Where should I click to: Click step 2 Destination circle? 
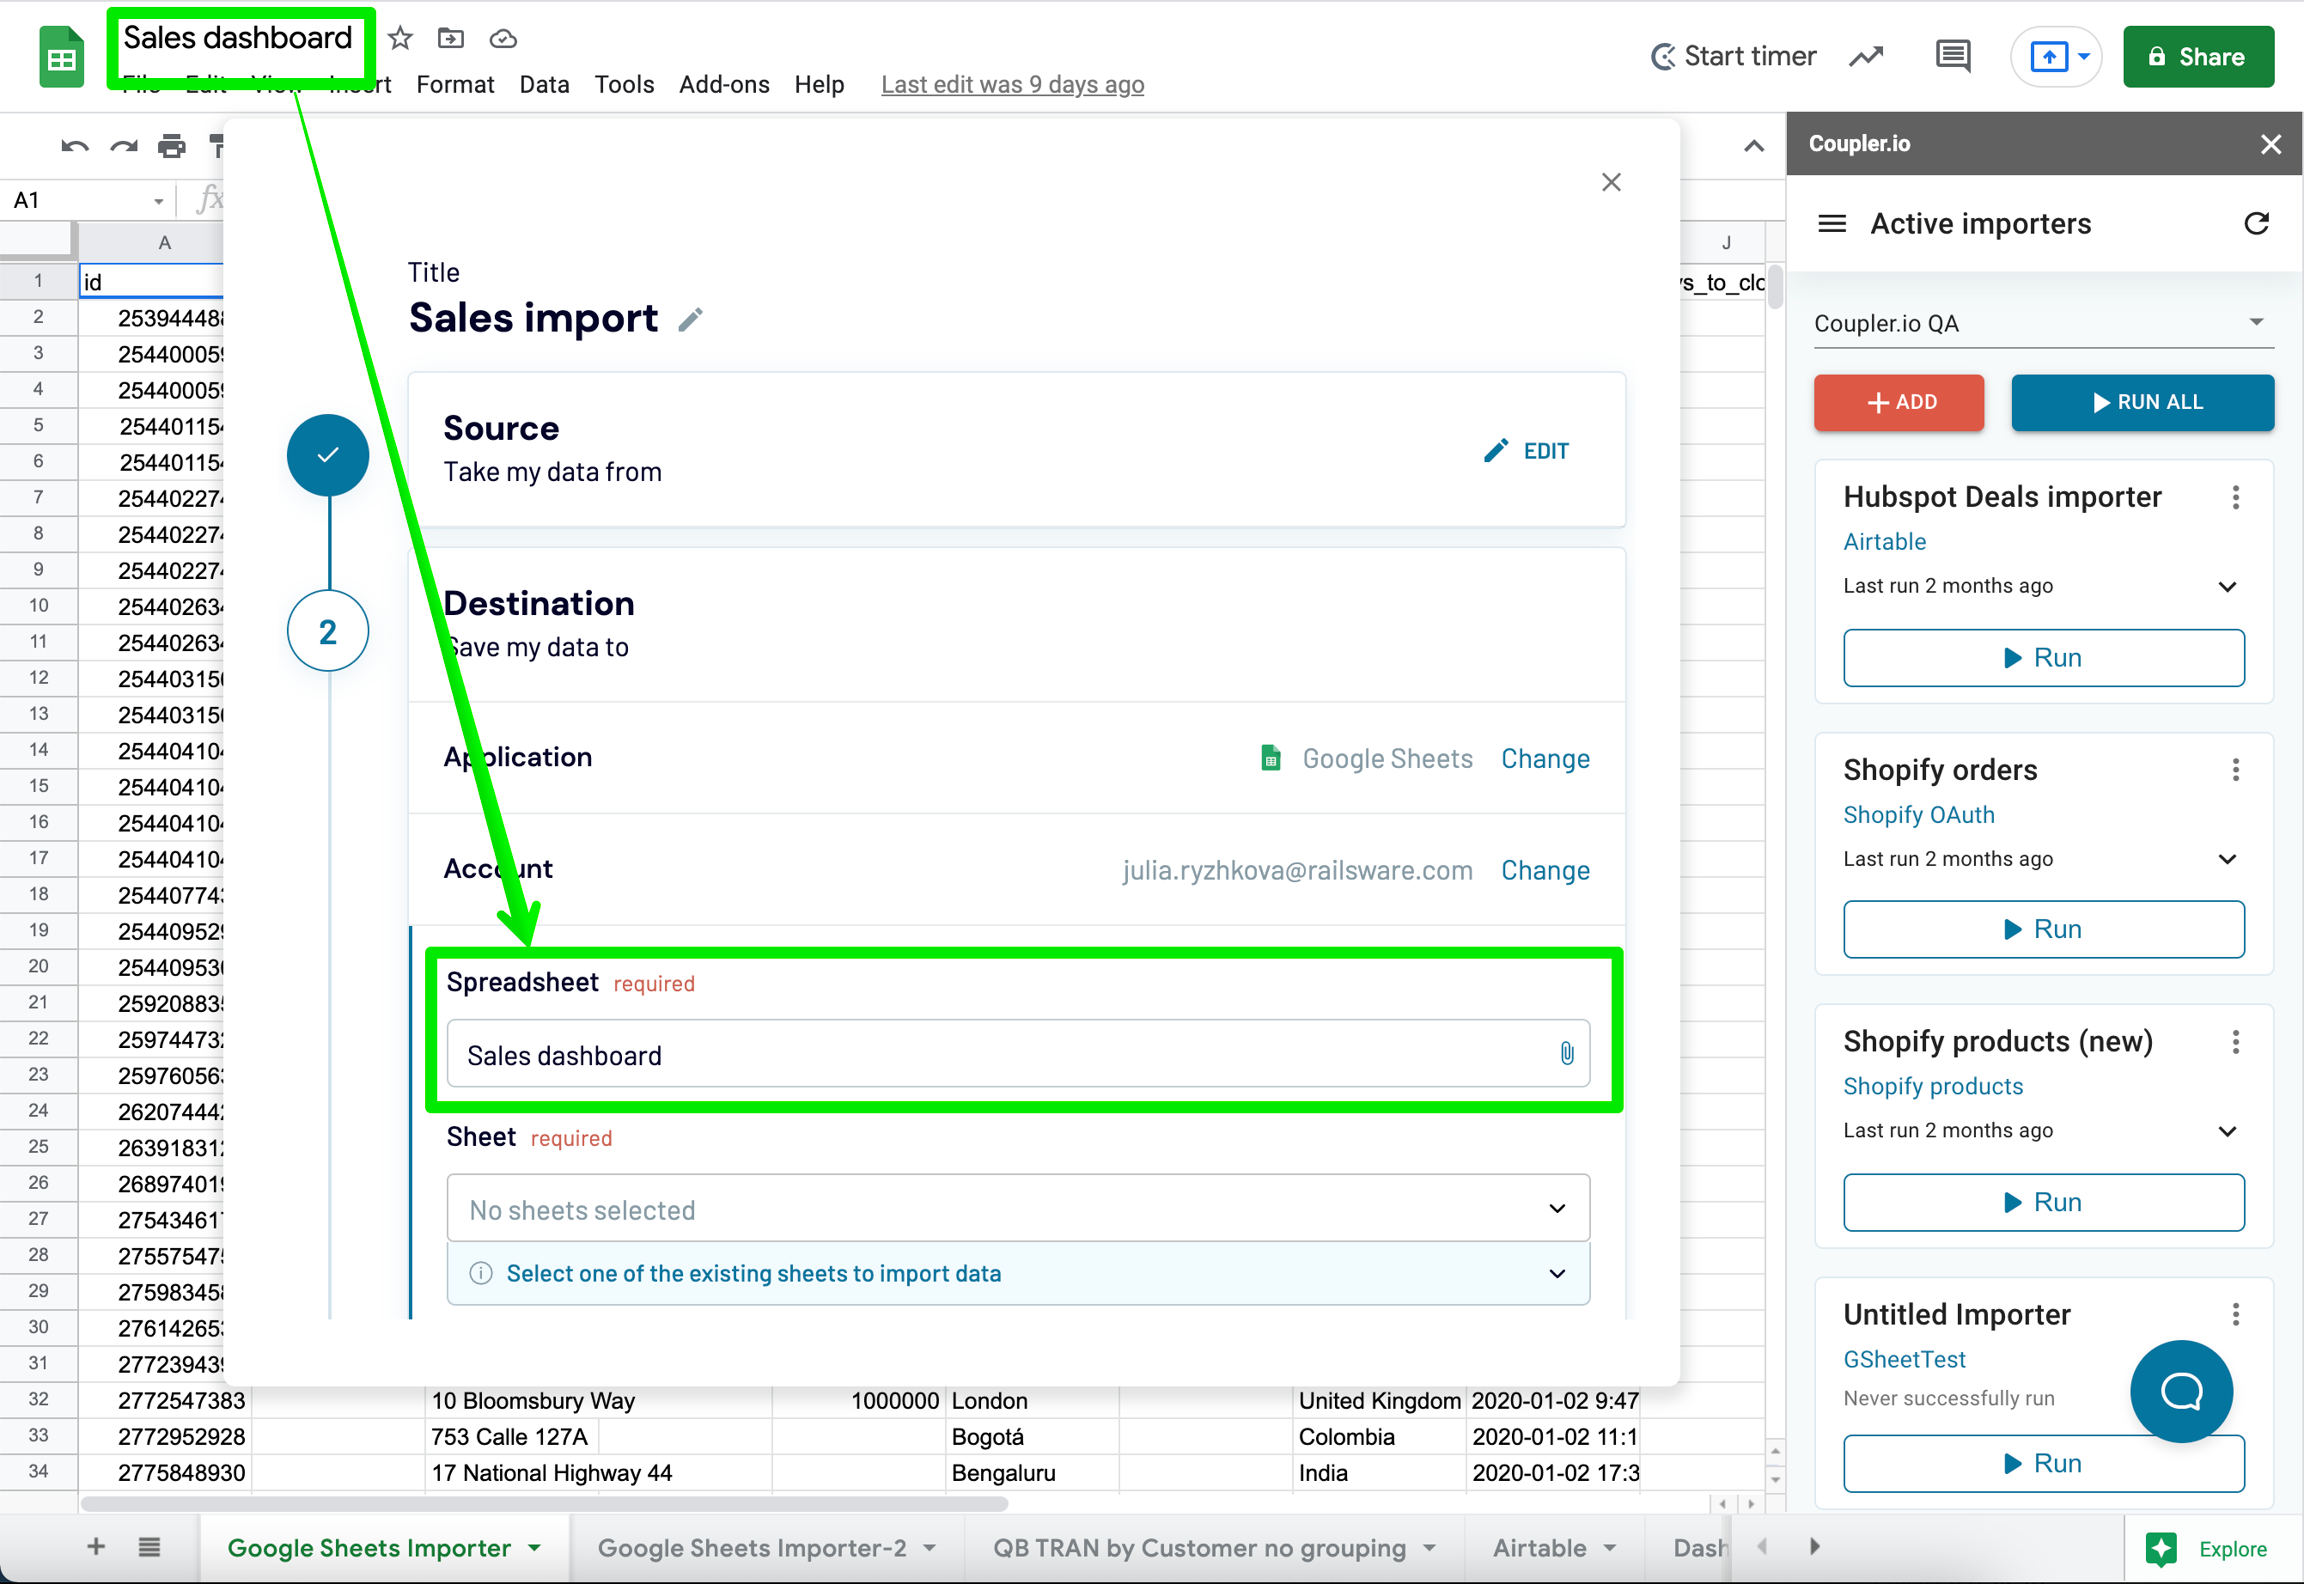328,632
